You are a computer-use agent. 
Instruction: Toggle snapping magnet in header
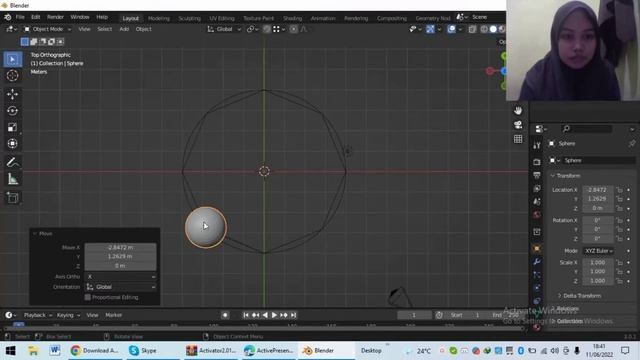tap(267, 29)
